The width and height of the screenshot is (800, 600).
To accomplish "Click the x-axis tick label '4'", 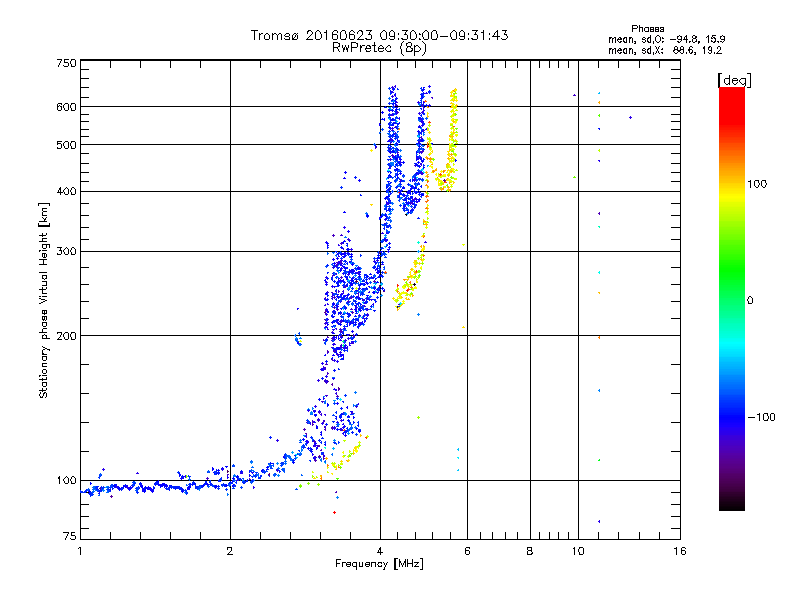I will click(380, 551).
